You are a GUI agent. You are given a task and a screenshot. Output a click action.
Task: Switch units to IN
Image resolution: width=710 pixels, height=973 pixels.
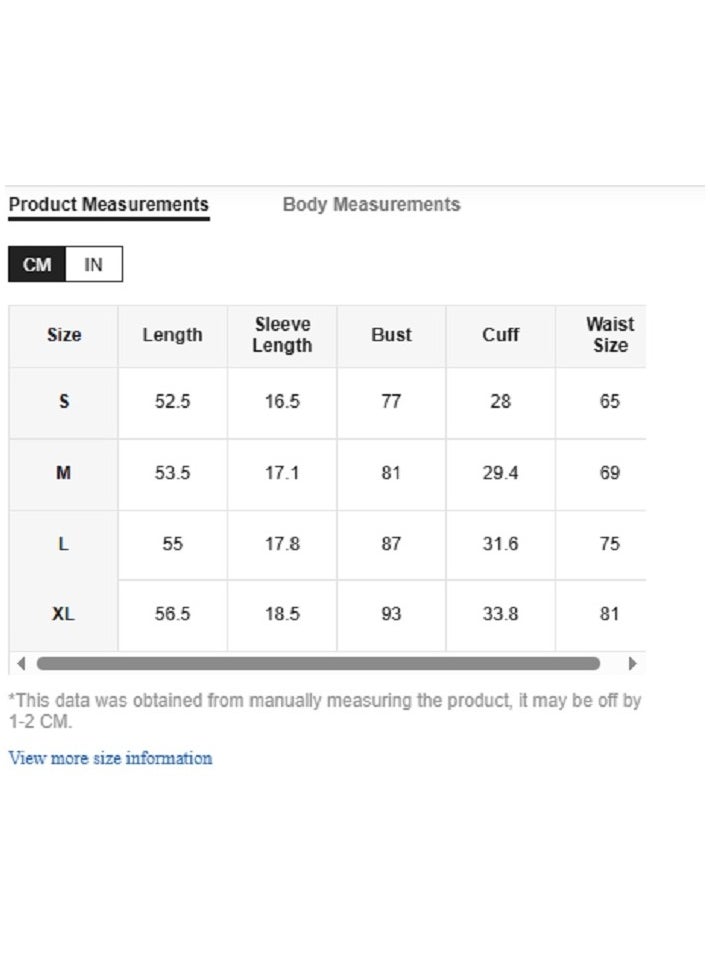pyautogui.click(x=93, y=264)
